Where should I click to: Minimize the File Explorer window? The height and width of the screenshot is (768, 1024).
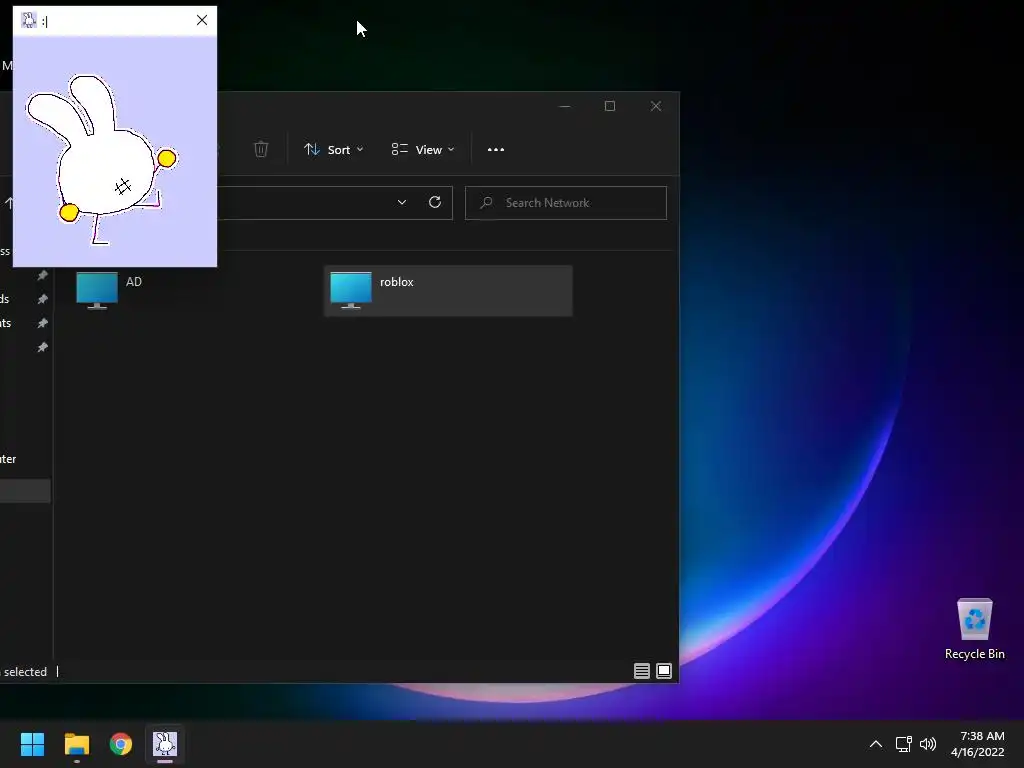click(565, 106)
